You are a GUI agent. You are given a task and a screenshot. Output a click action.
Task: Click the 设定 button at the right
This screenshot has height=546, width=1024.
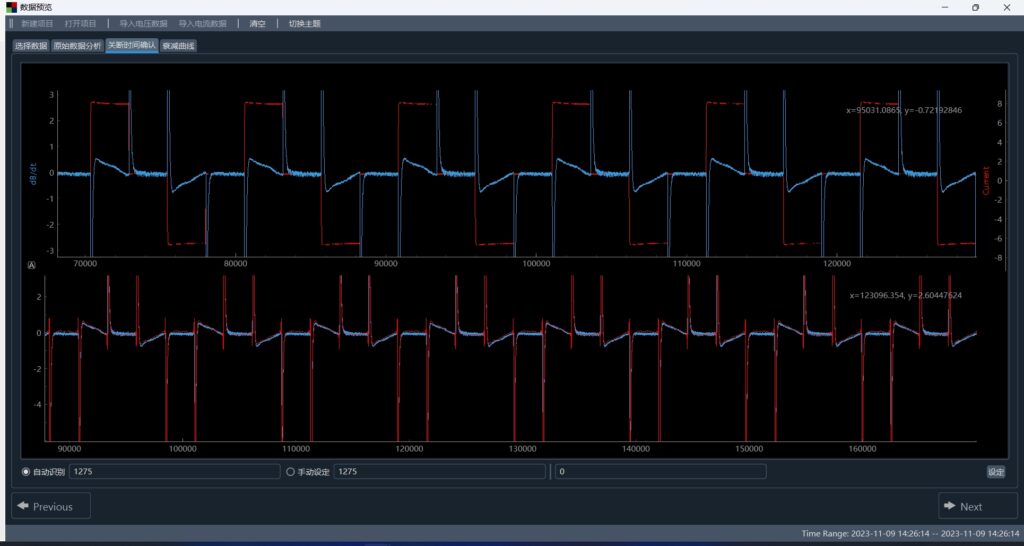[x=995, y=472]
